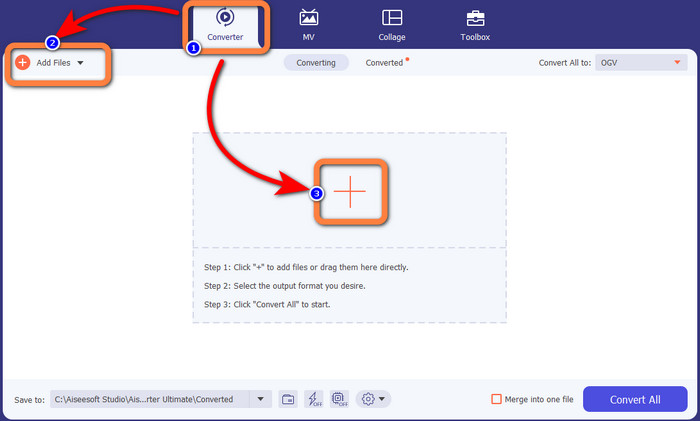Open the Converter tab

click(x=225, y=26)
